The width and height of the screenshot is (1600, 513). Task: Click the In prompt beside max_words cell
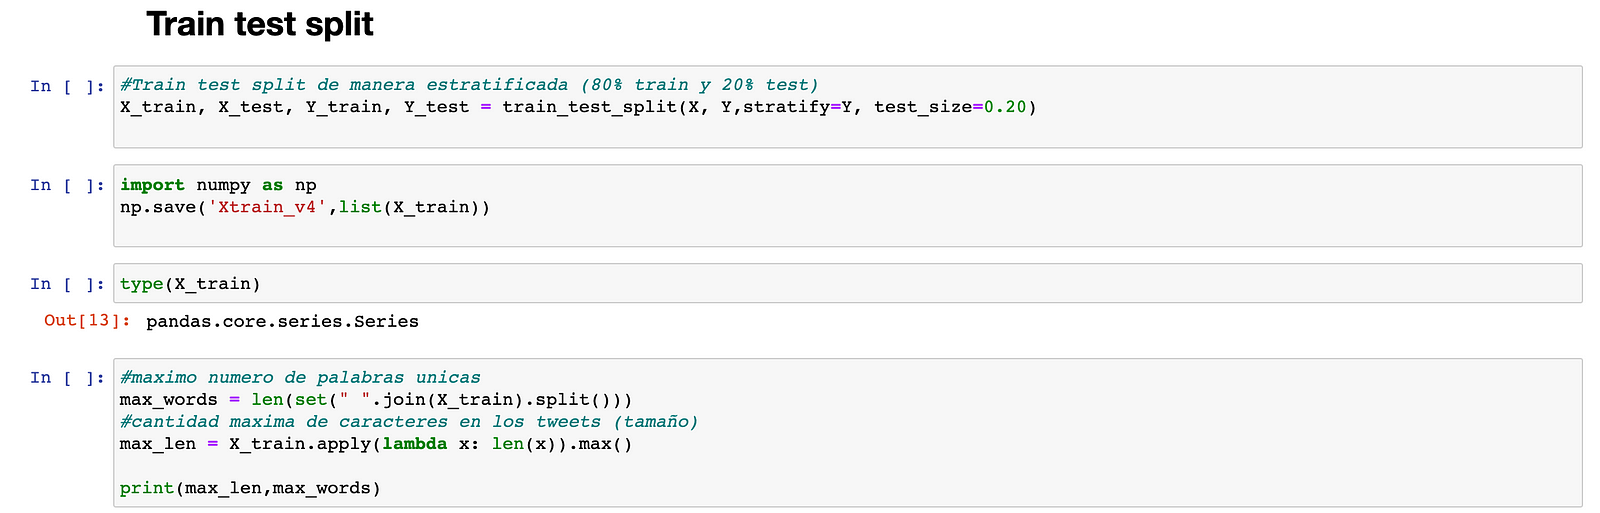point(68,378)
